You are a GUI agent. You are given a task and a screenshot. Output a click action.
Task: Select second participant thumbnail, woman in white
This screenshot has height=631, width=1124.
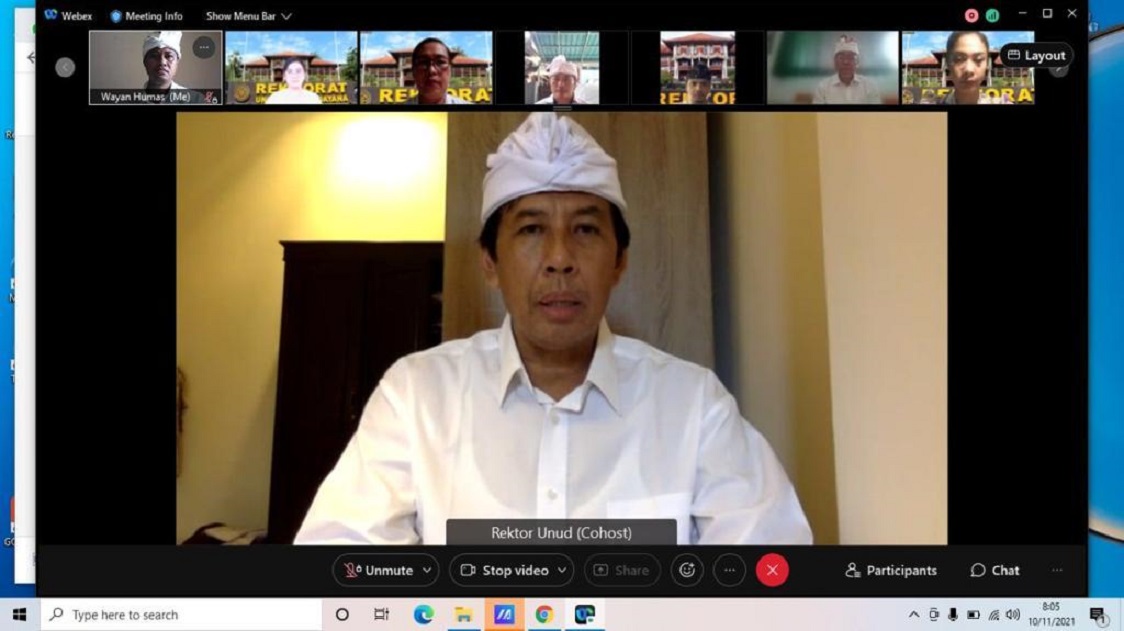tap(291, 67)
